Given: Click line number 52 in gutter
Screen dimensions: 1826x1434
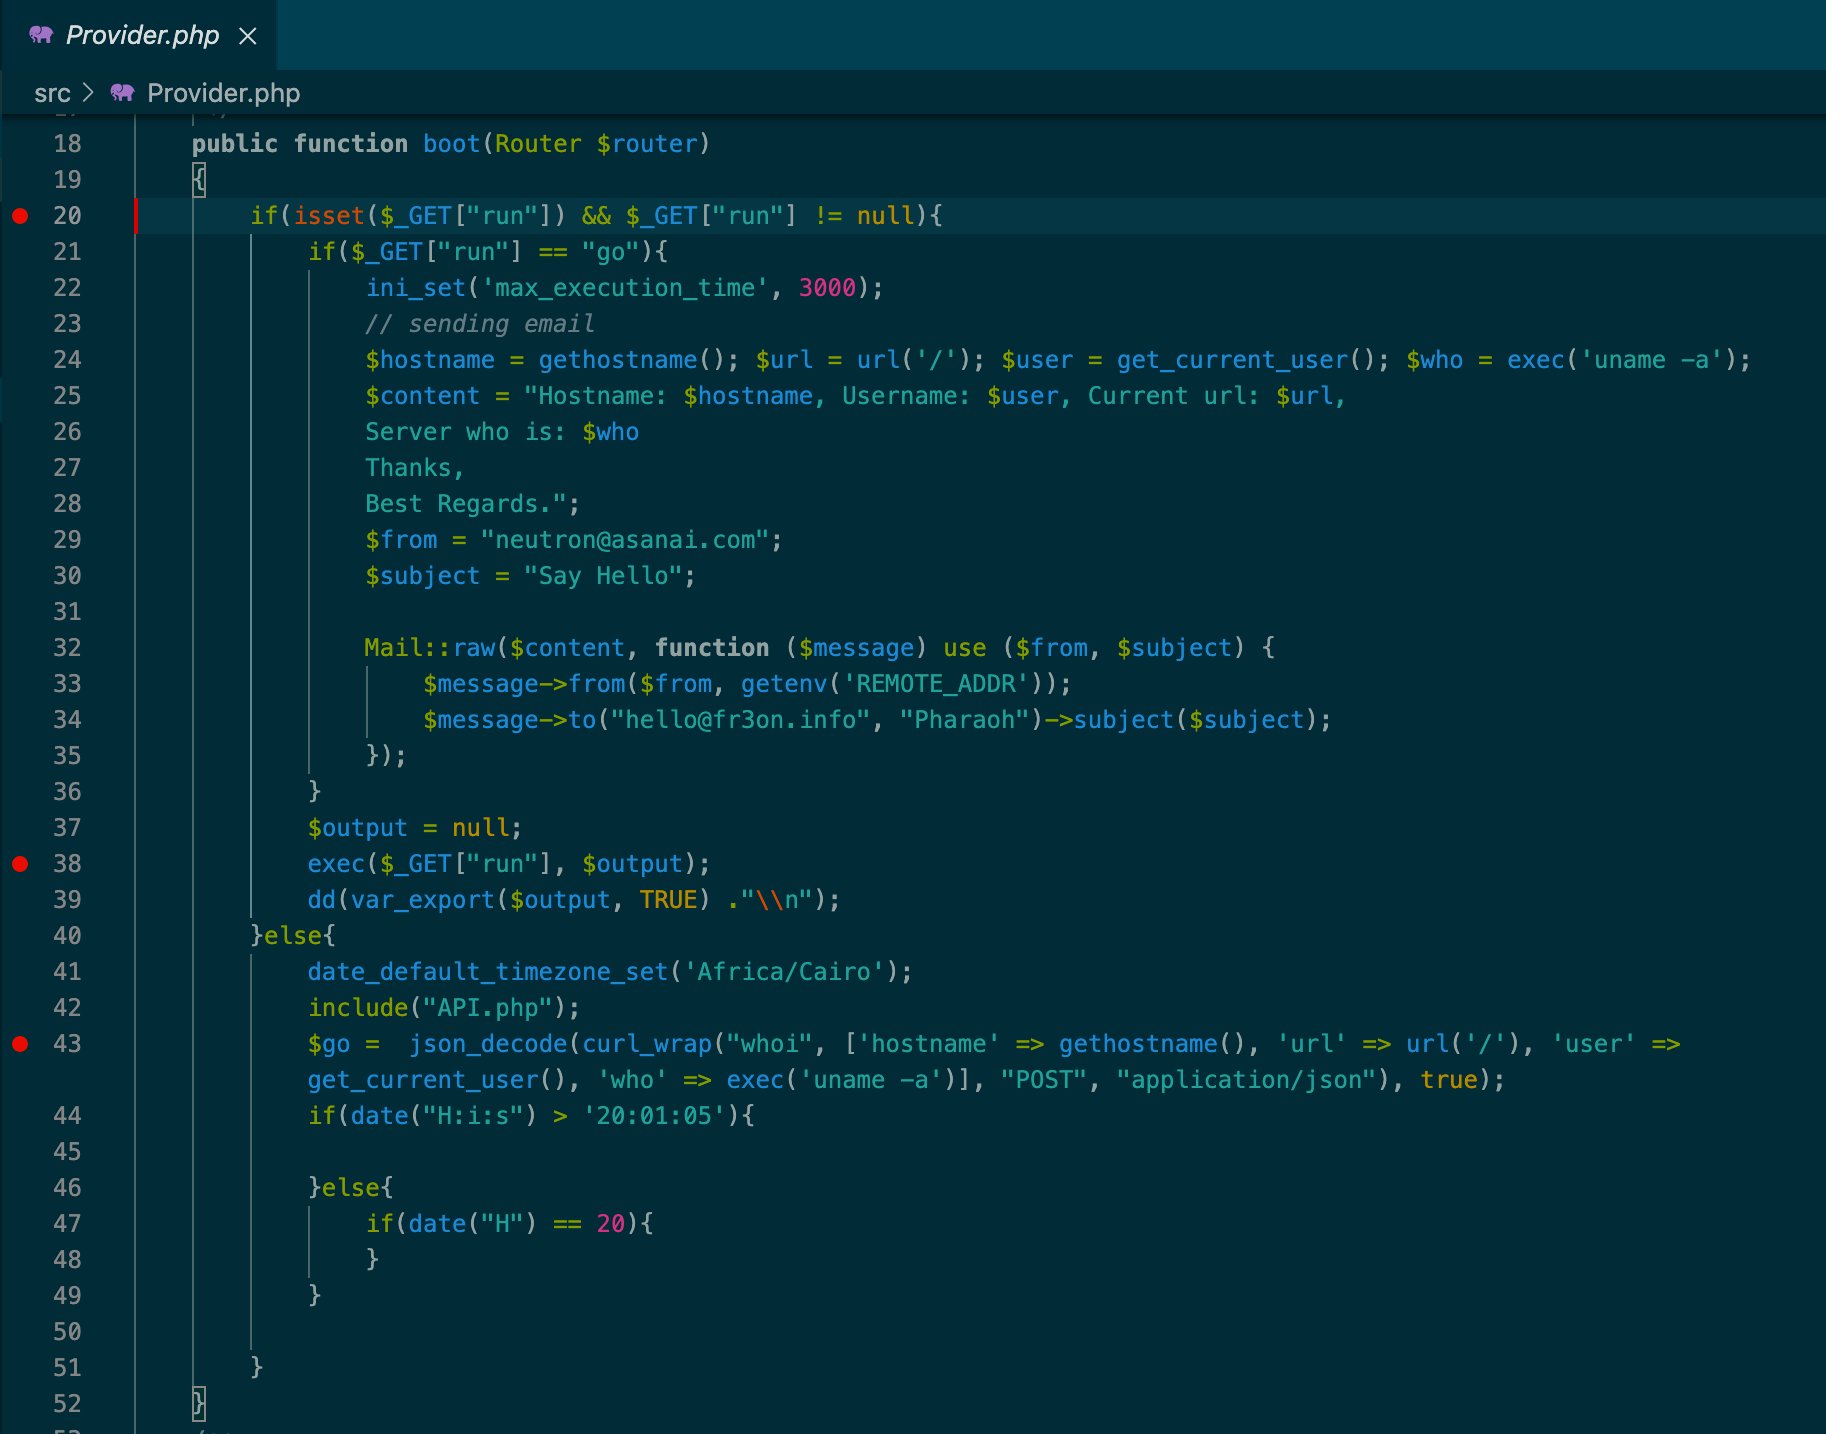Looking at the screenshot, I should point(67,1404).
